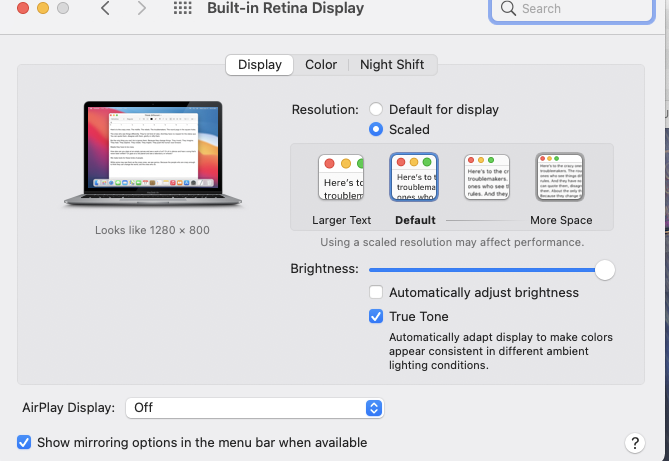
Task: Select the More Space resolution thumbnail
Action: pyautogui.click(x=560, y=177)
